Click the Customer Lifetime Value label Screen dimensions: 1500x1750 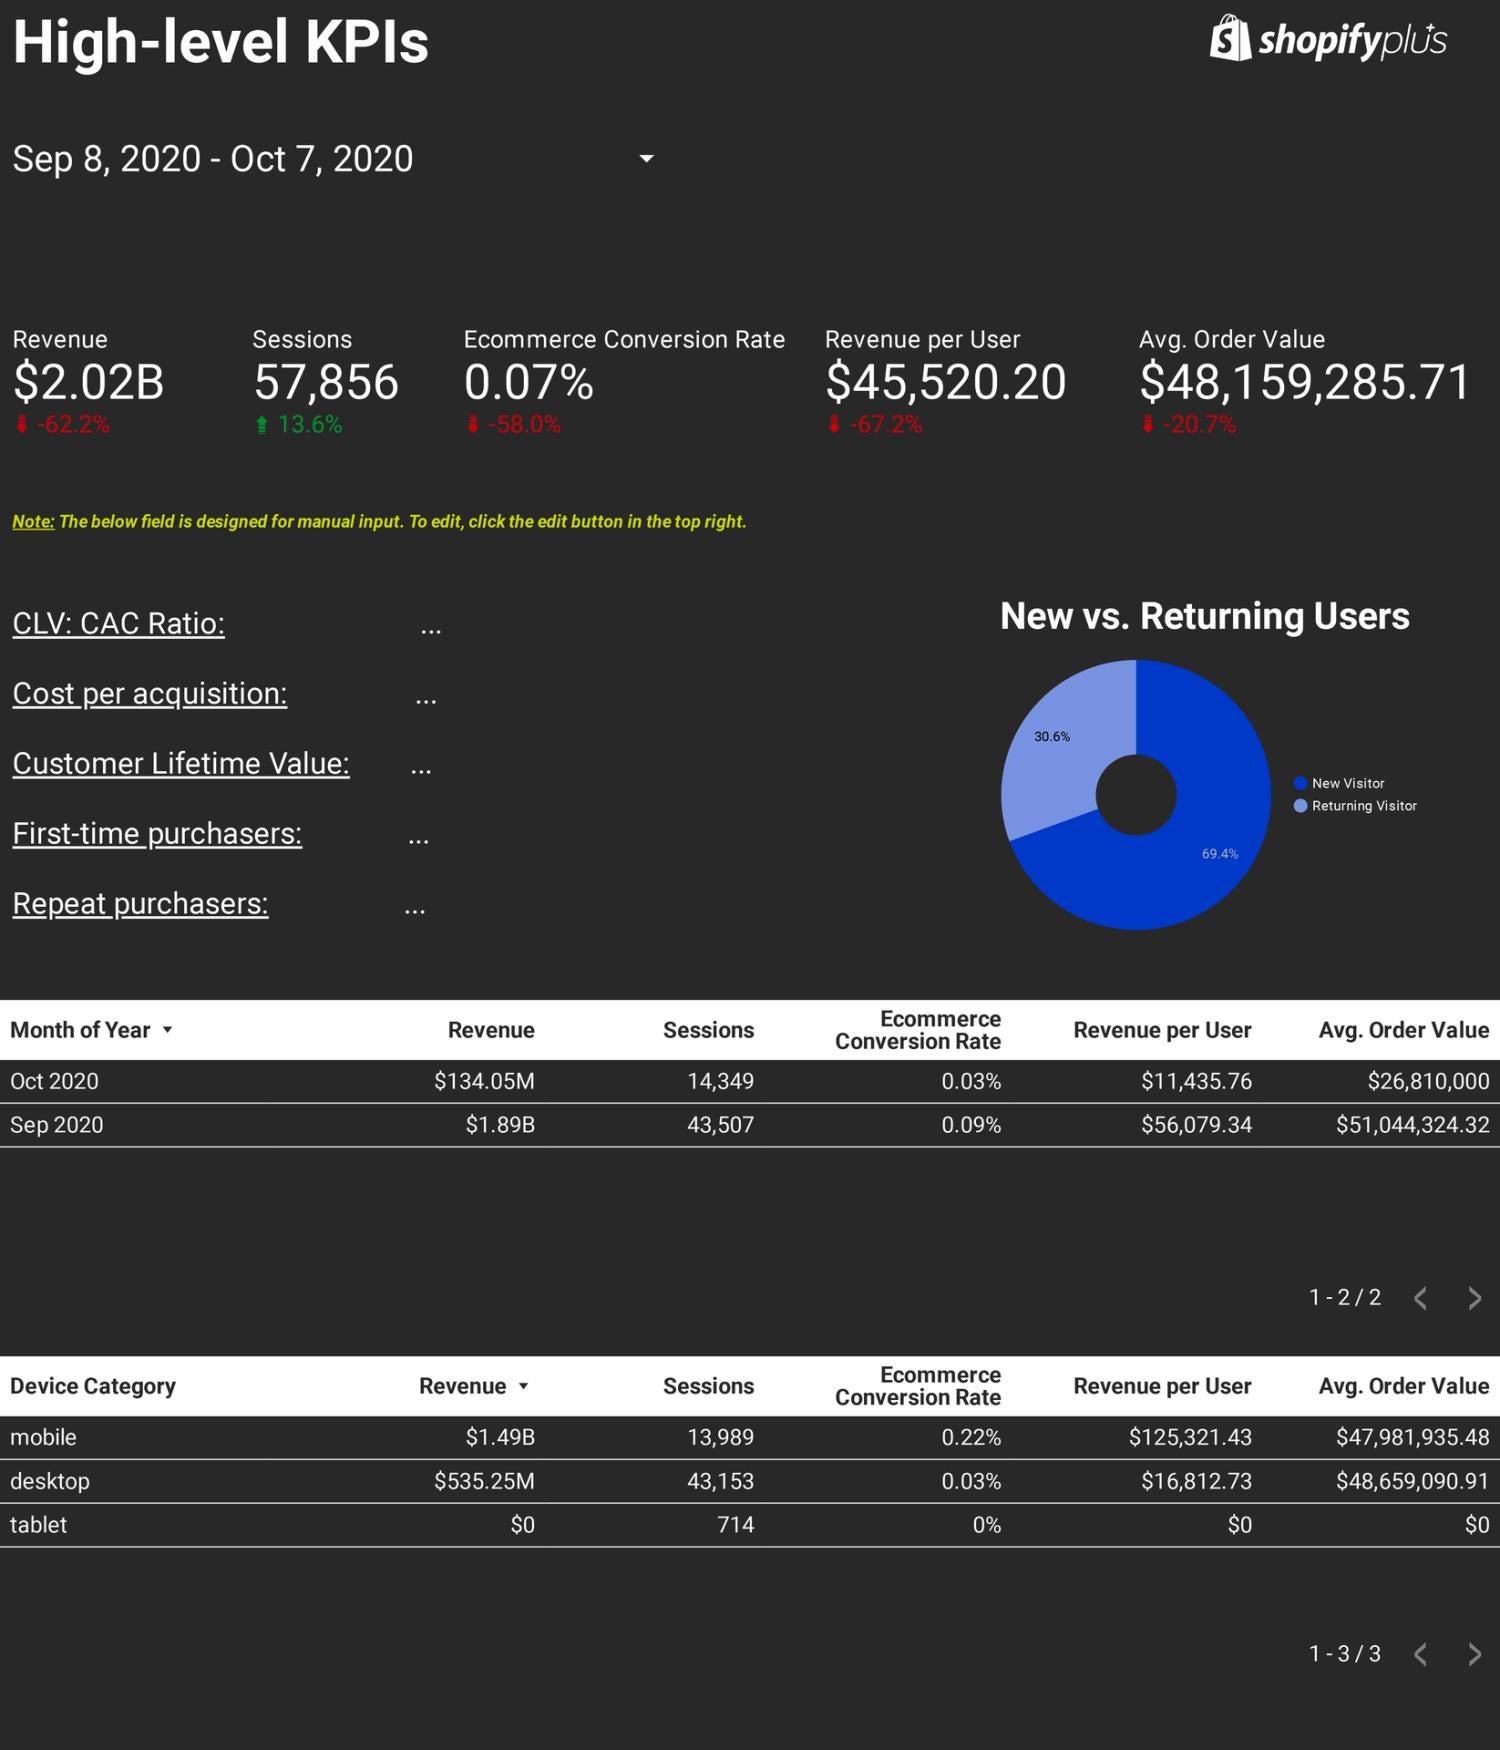181,764
